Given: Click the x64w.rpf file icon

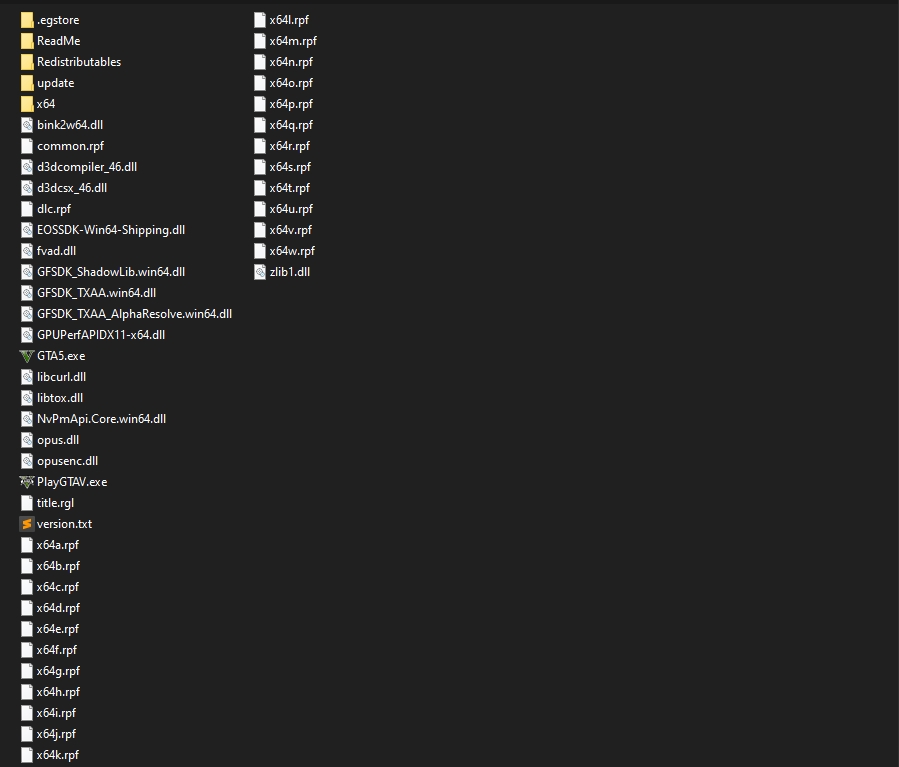Looking at the screenshot, I should coord(260,251).
